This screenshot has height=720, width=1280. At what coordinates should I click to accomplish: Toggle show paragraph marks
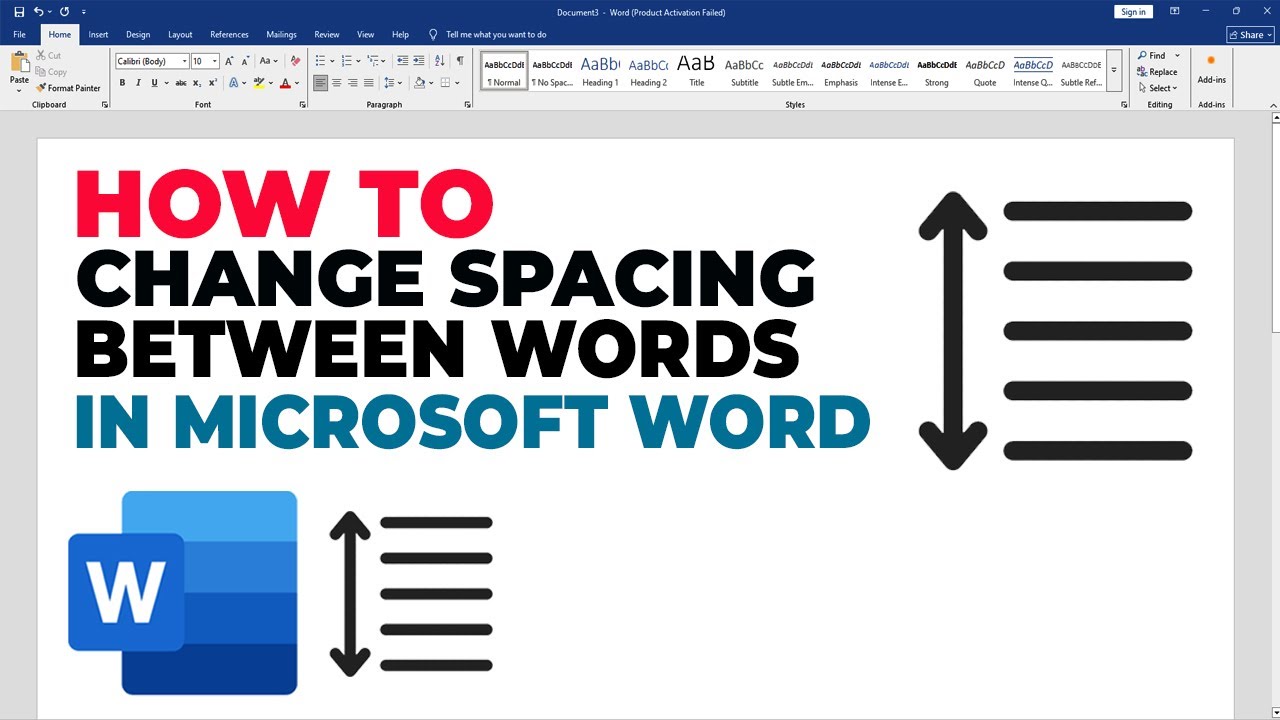click(460, 61)
